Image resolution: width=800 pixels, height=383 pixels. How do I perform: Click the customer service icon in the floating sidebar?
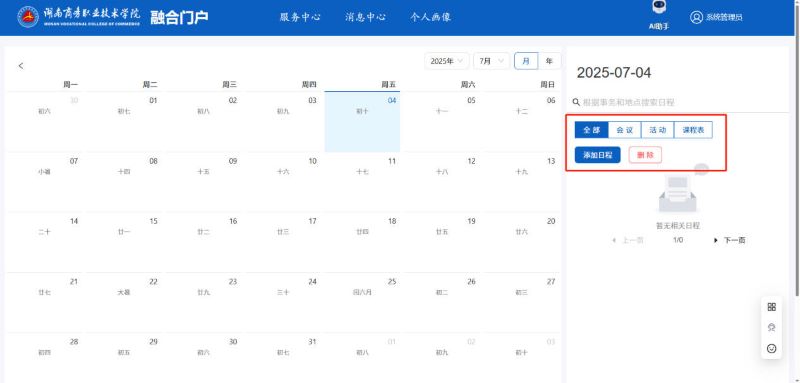point(771,327)
